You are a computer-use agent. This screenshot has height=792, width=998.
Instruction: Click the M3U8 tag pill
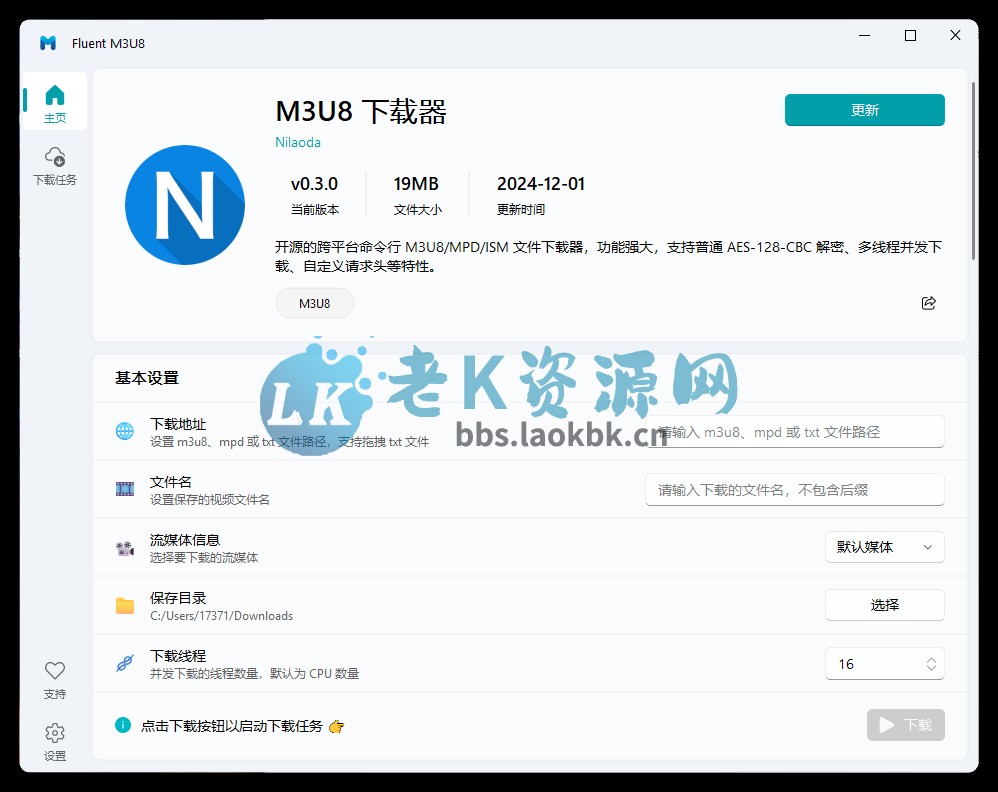(x=314, y=304)
